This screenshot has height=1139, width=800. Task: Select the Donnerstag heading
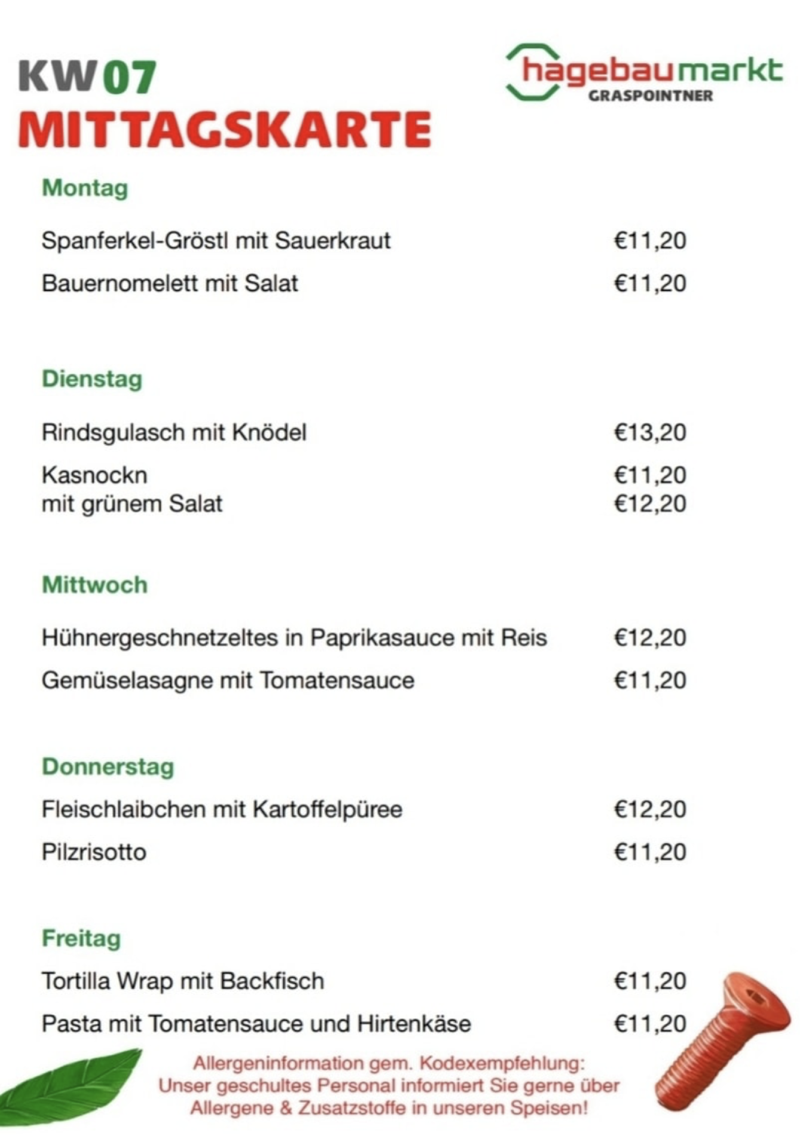[108, 767]
